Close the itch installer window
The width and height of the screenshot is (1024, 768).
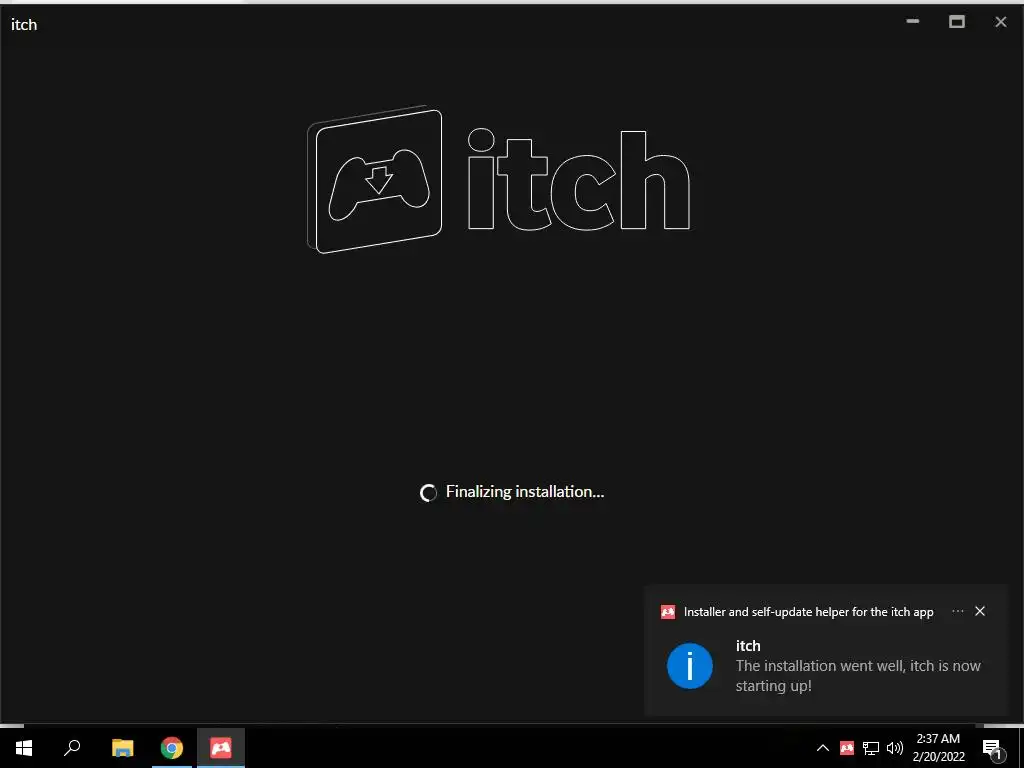click(1000, 22)
